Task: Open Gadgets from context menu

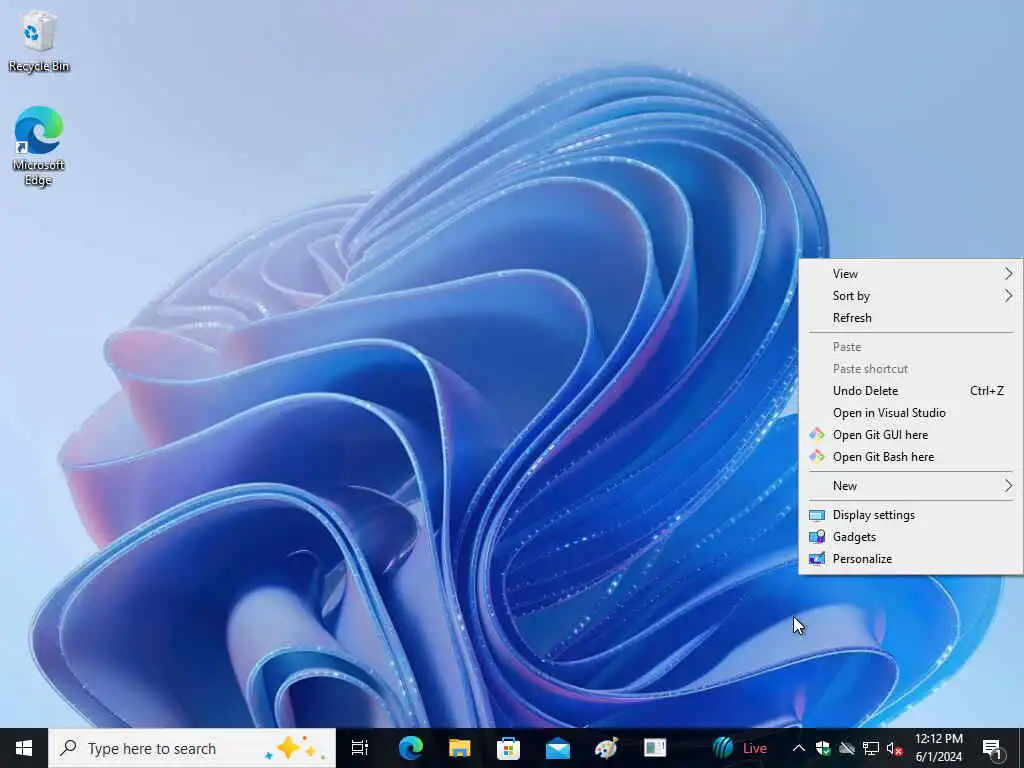Action: click(x=911, y=537)
